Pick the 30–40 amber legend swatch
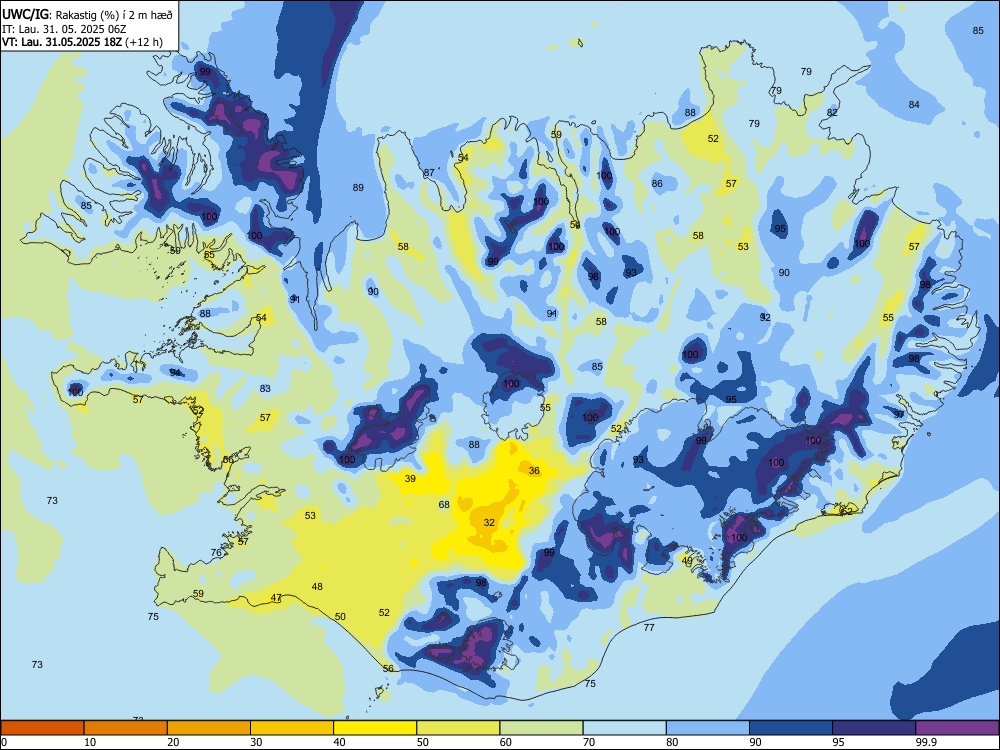The image size is (1000, 750). (x=292, y=728)
